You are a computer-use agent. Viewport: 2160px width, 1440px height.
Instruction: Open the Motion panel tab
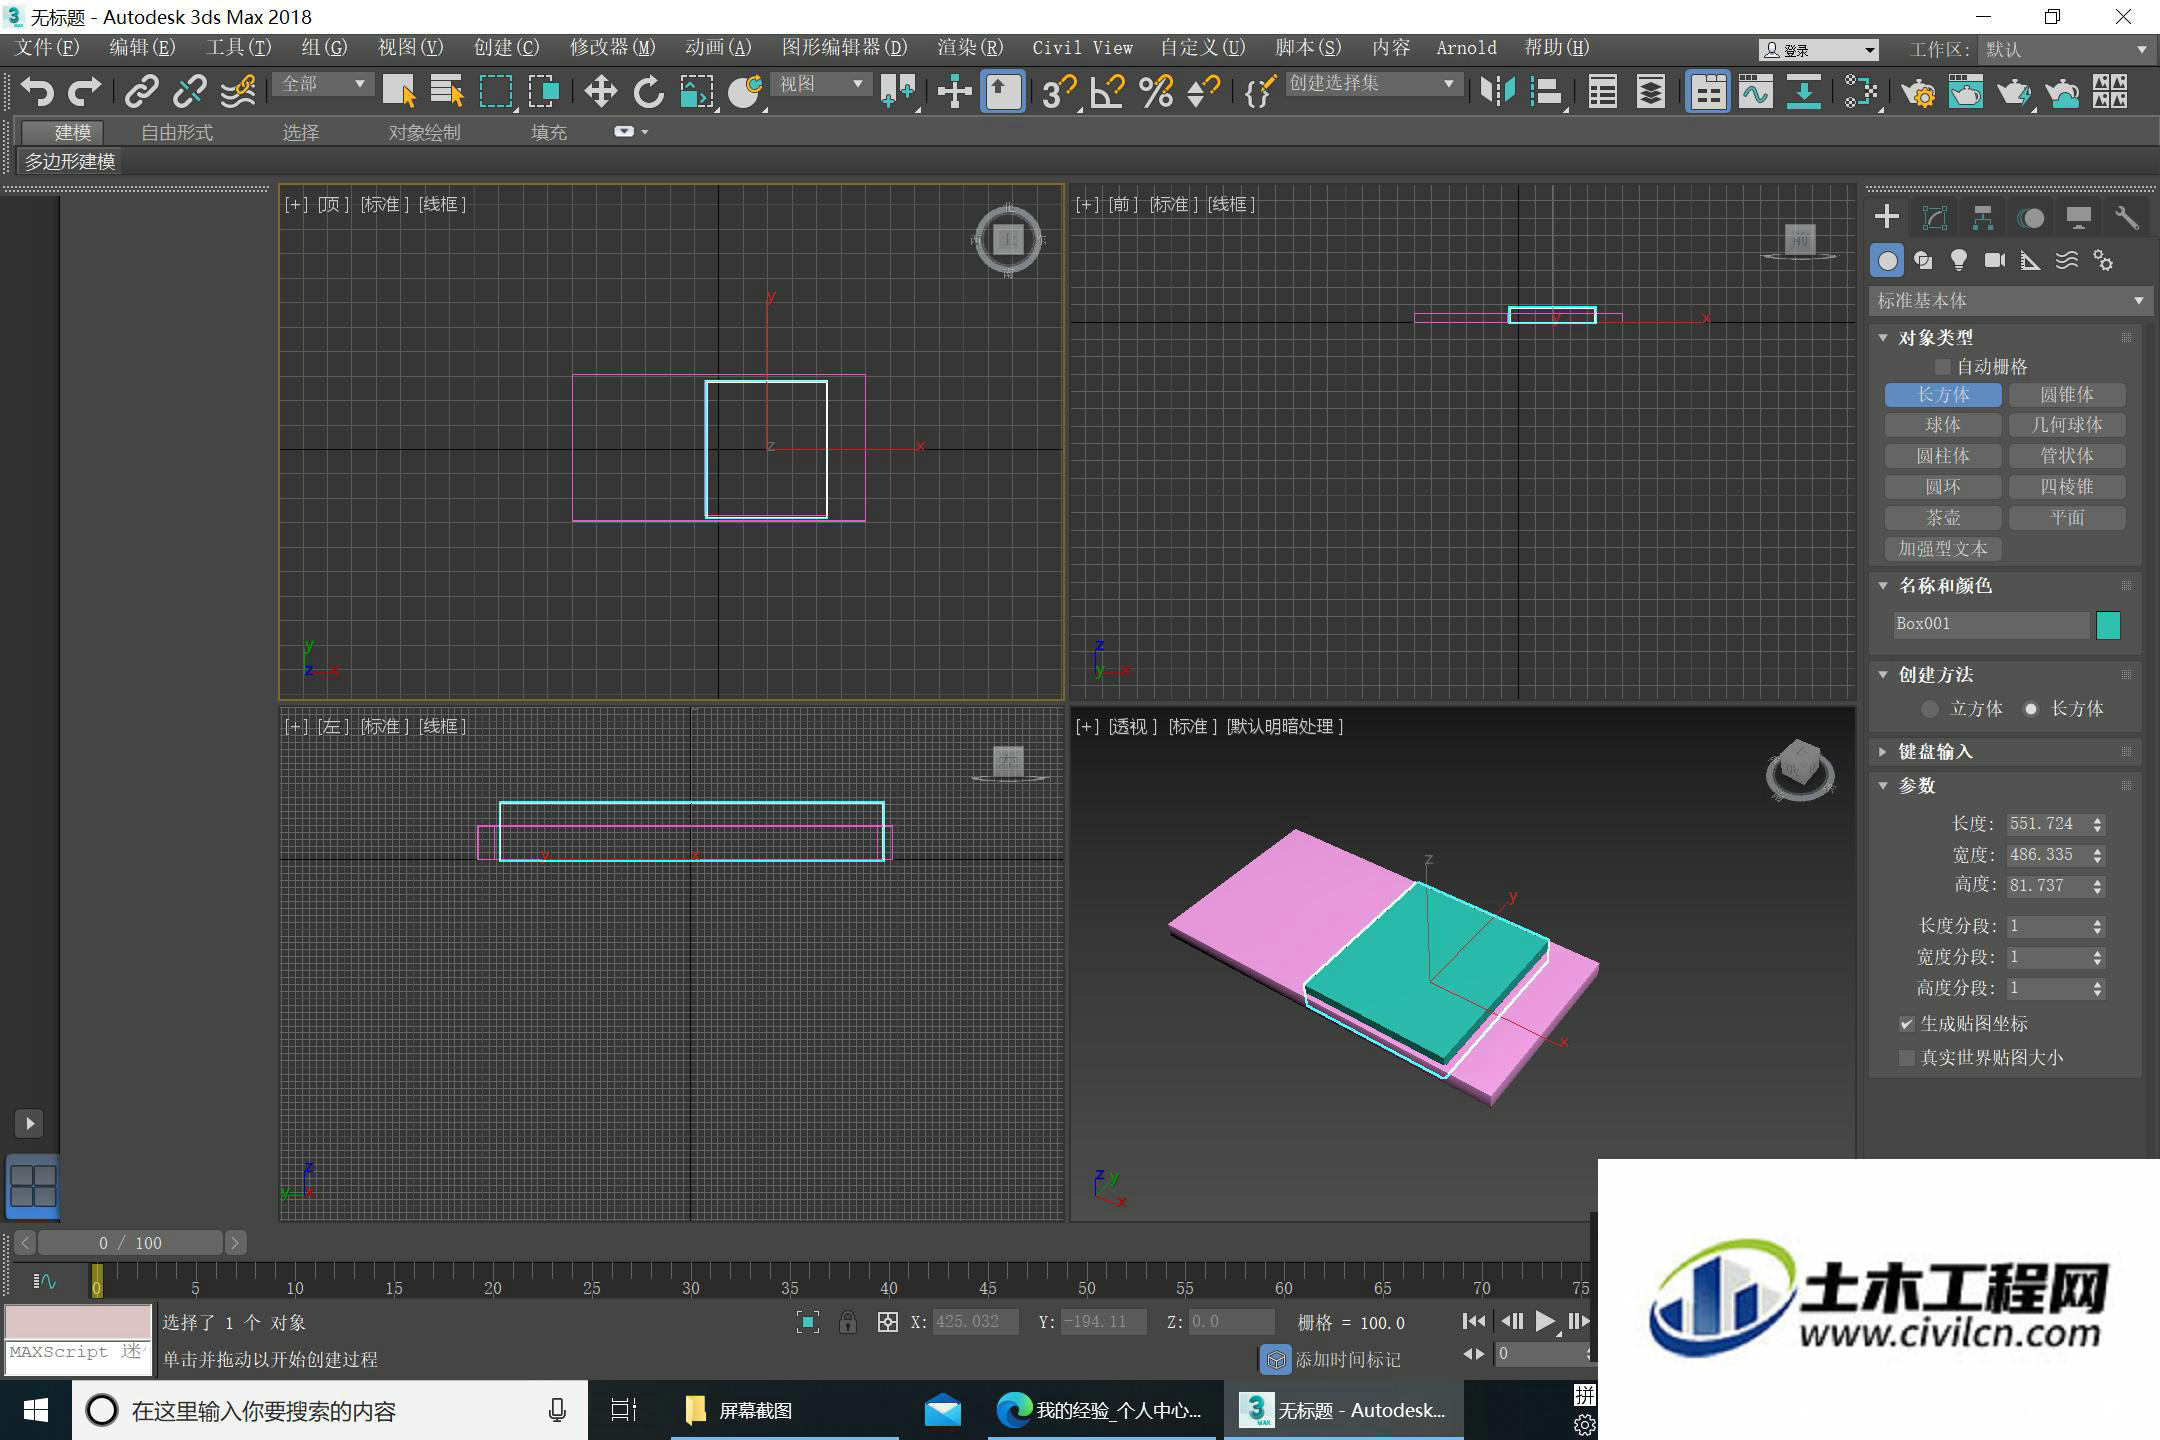pos(2030,218)
